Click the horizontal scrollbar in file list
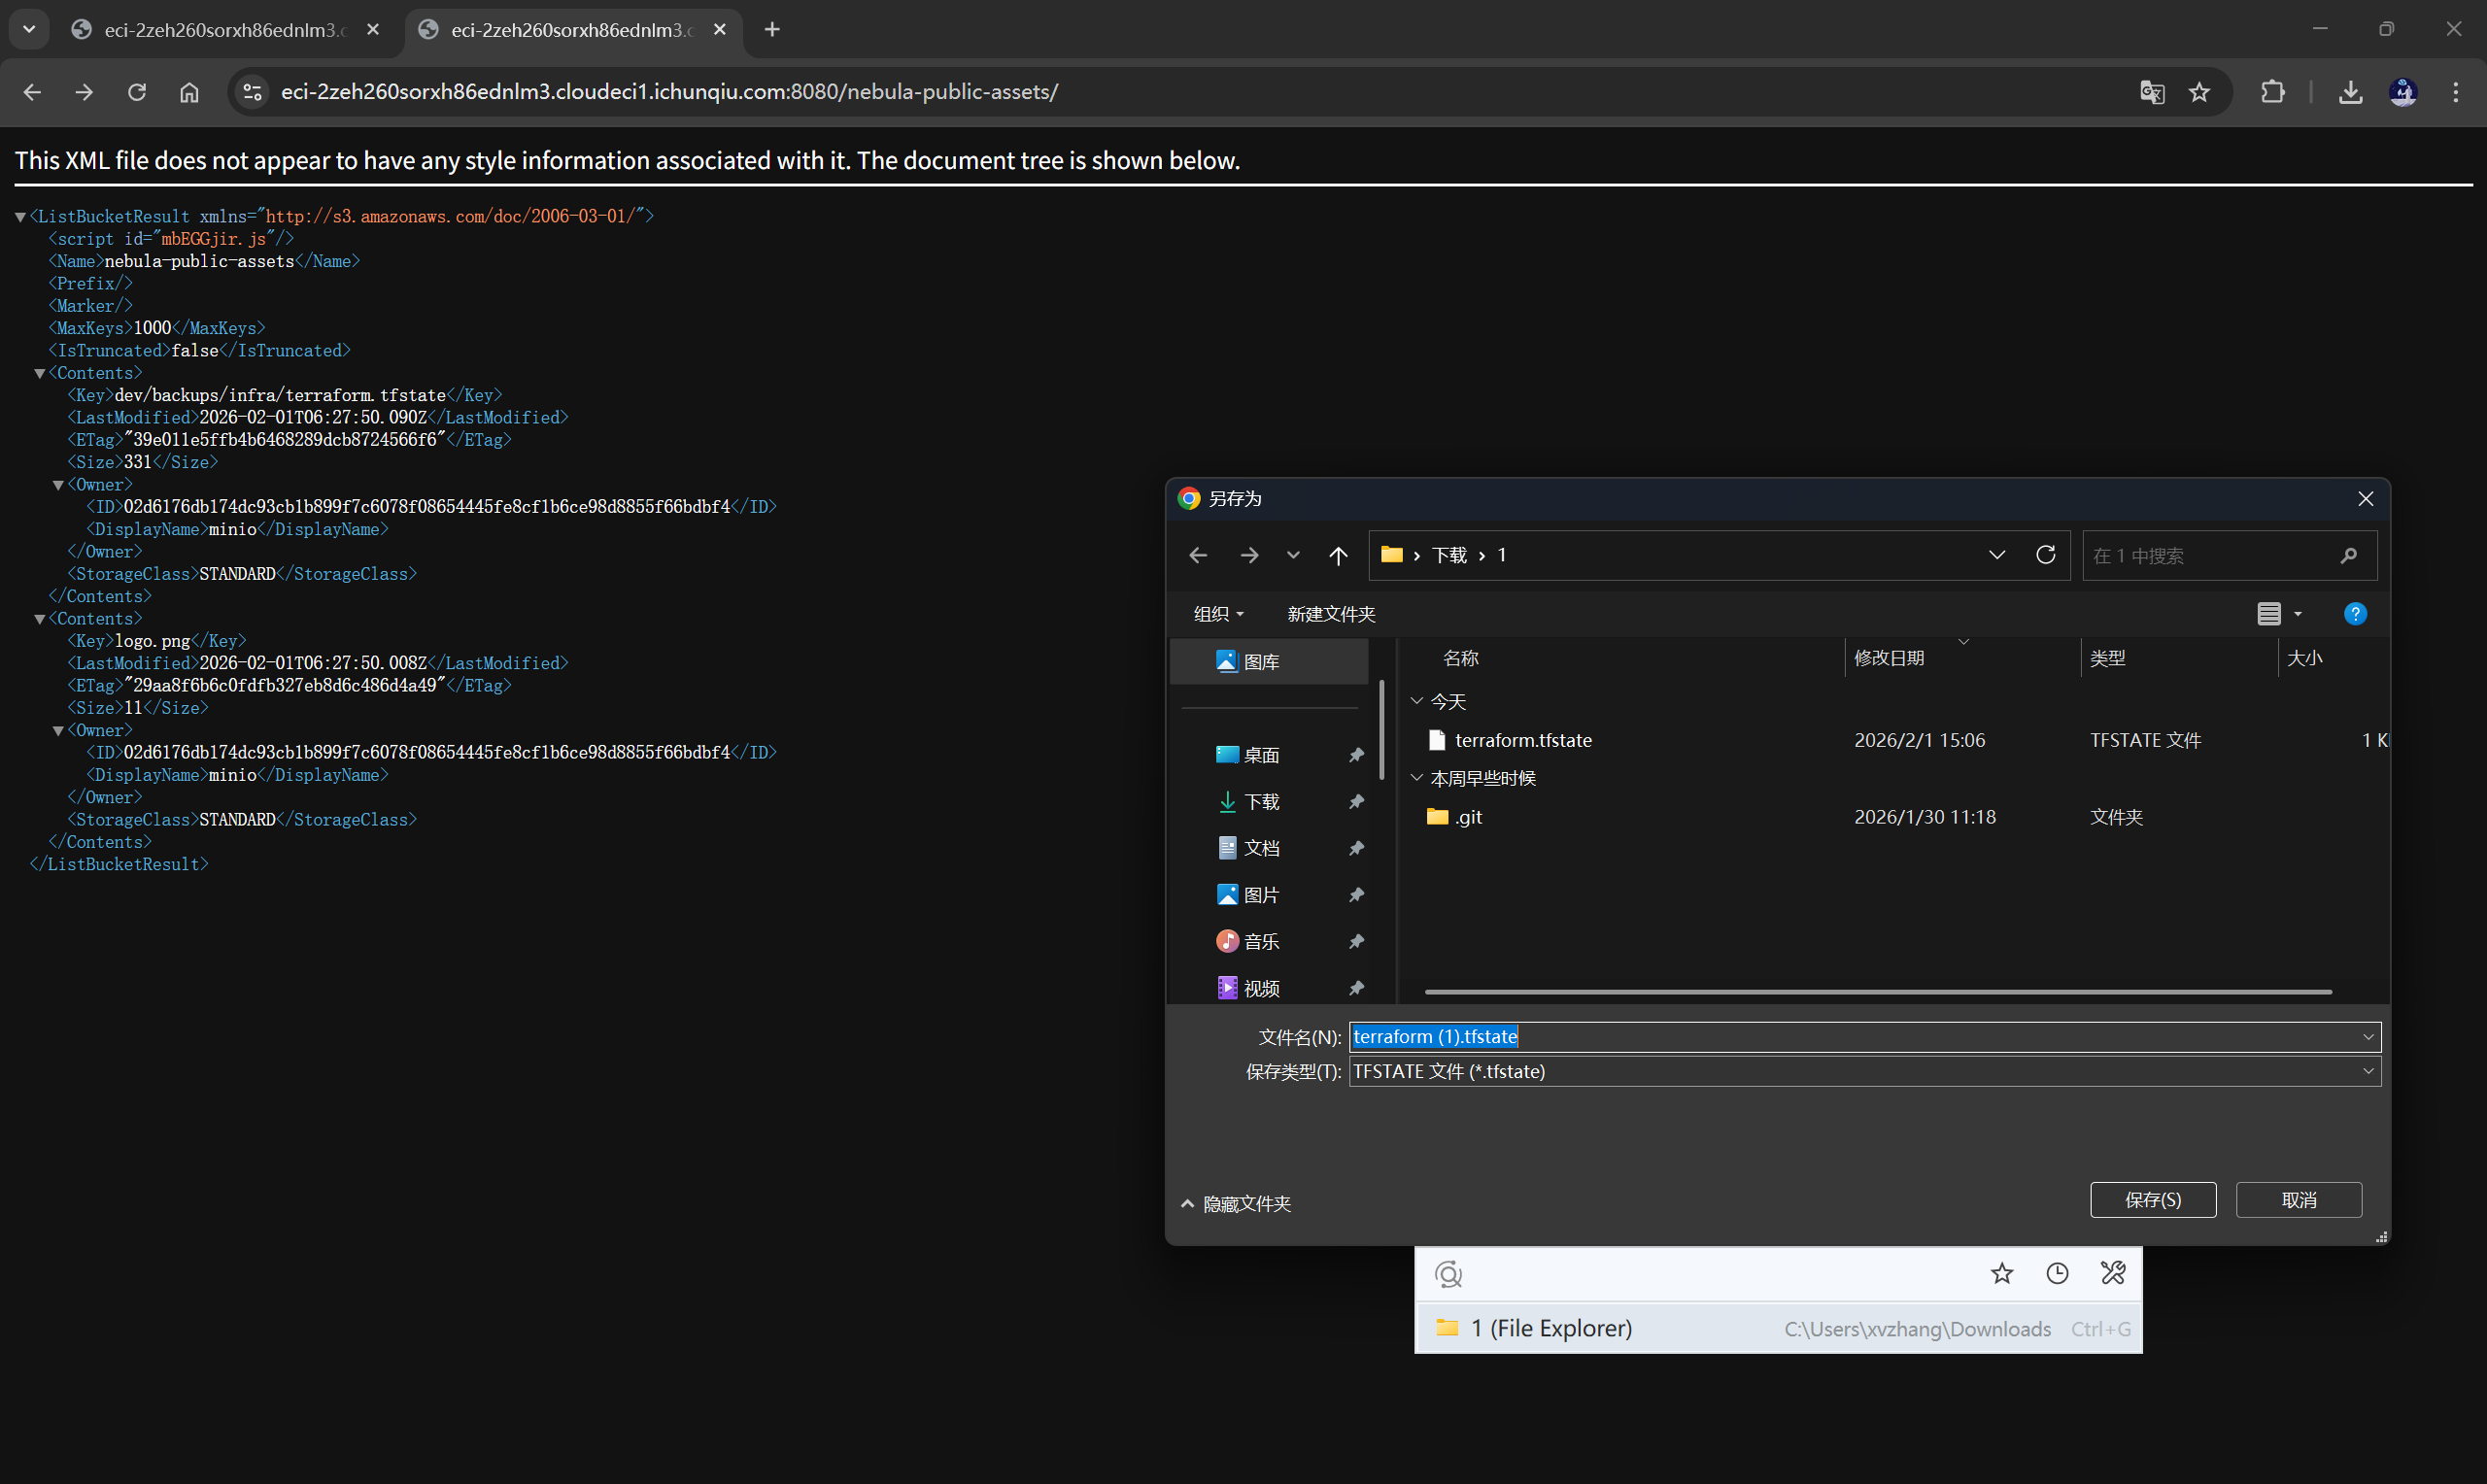 click(1878, 992)
